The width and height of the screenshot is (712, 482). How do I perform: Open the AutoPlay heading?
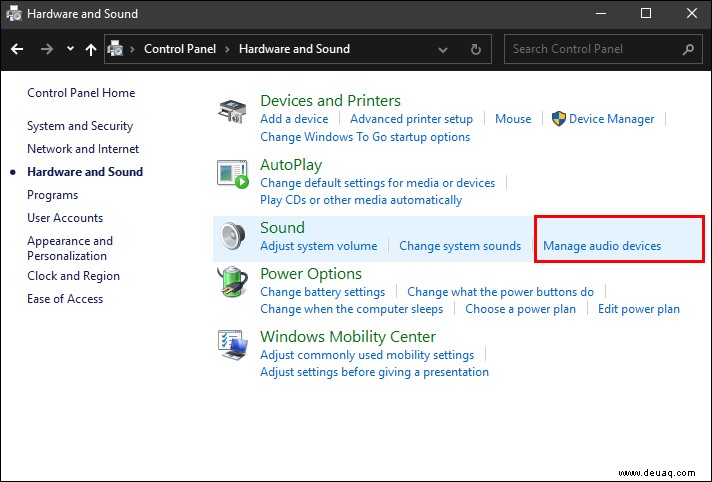pos(291,165)
